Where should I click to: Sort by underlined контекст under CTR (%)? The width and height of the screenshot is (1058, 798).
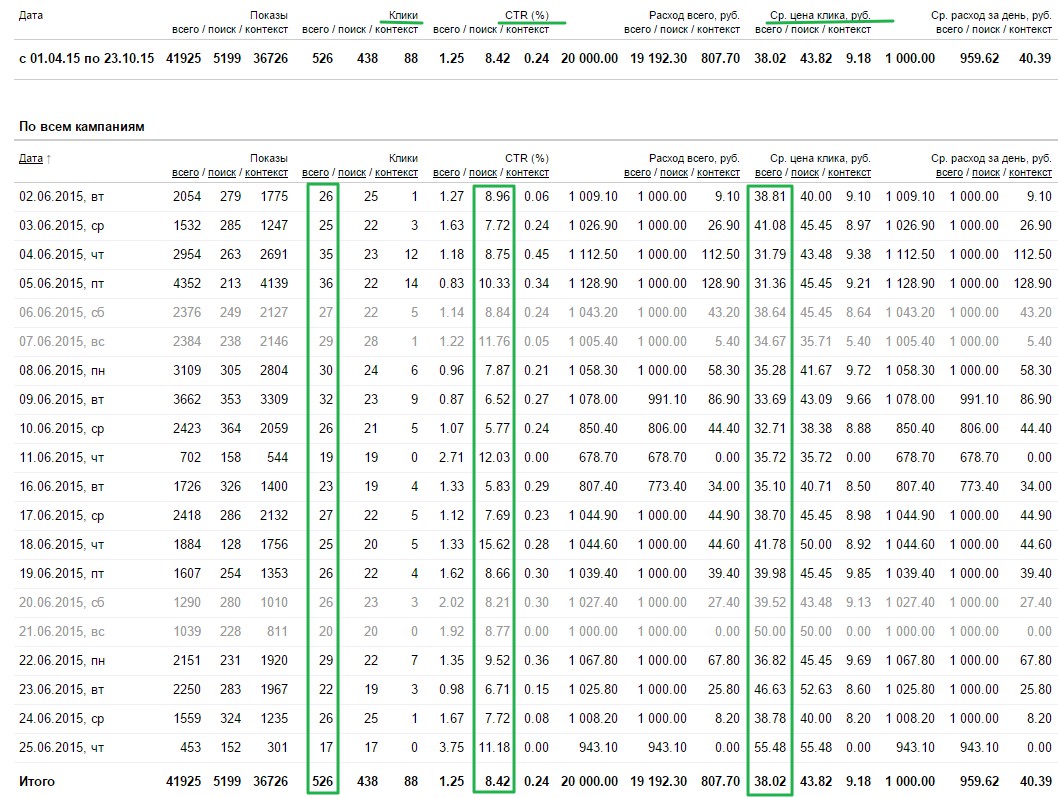[527, 173]
